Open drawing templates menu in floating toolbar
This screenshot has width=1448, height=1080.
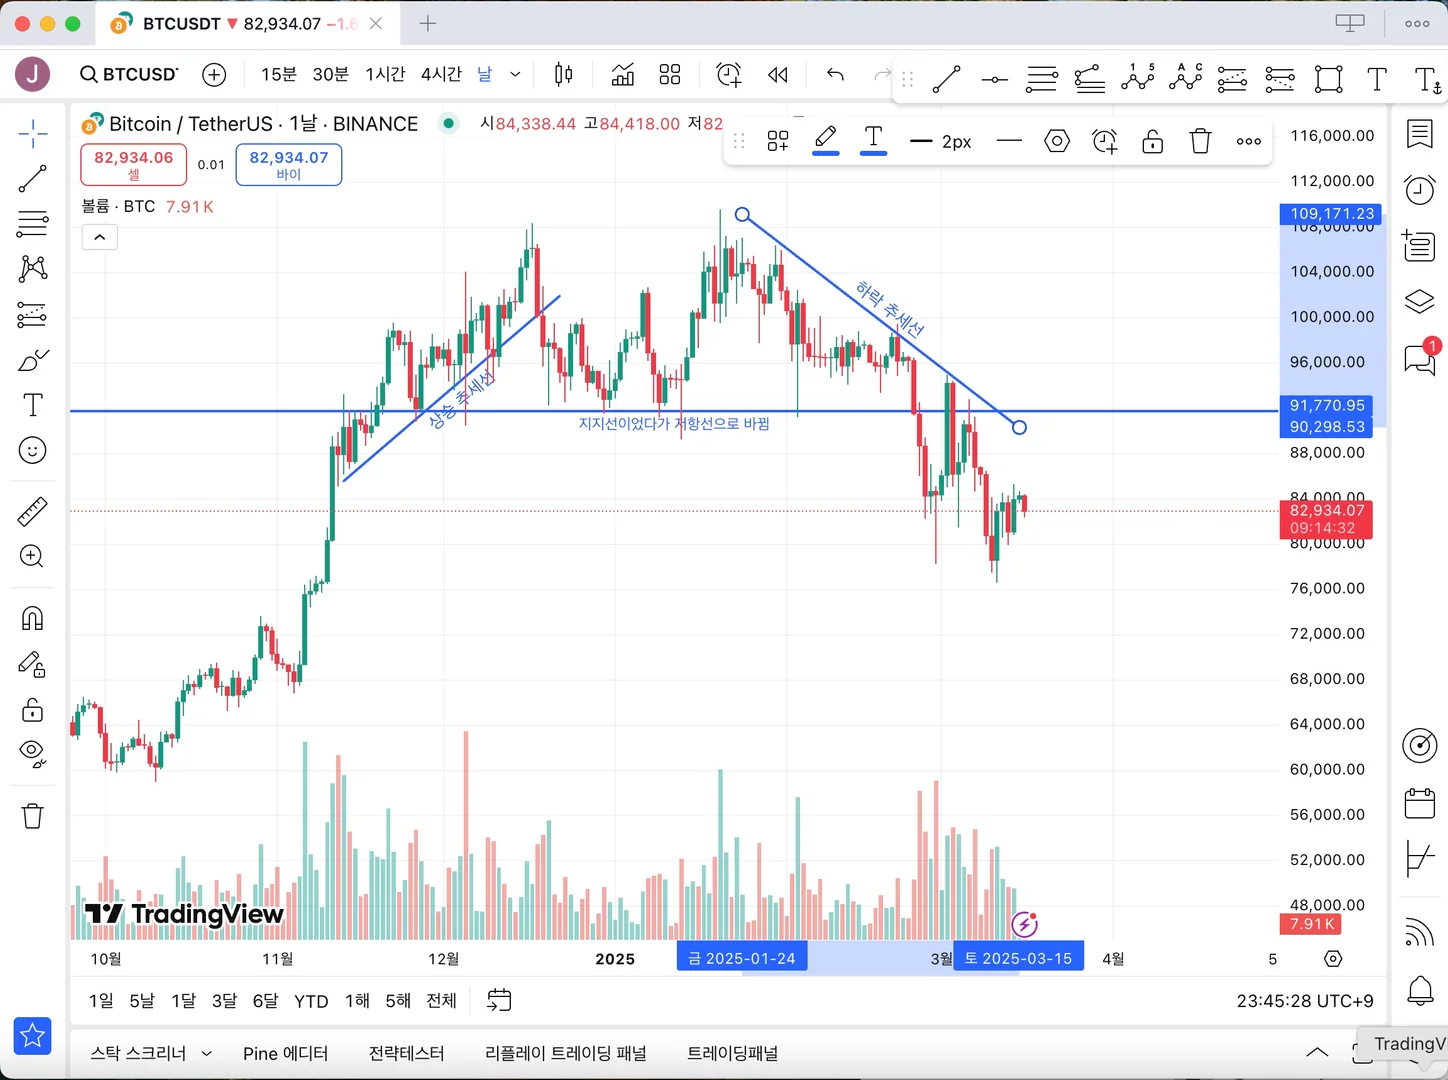[778, 141]
